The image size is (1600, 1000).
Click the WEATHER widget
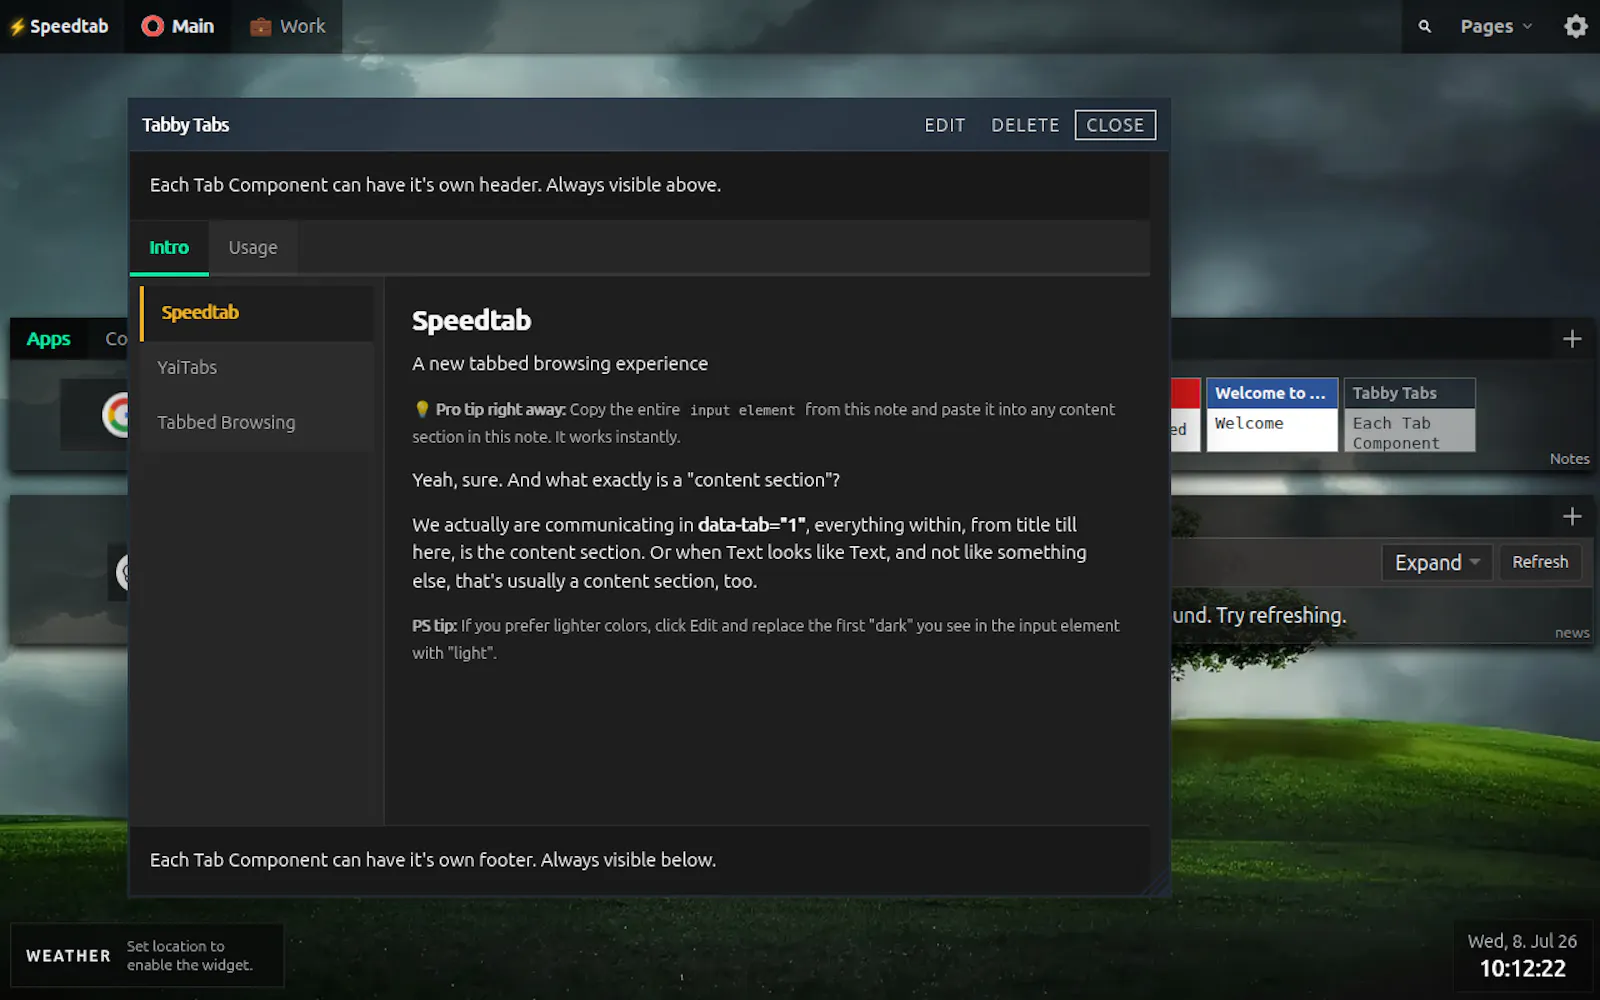click(147, 956)
